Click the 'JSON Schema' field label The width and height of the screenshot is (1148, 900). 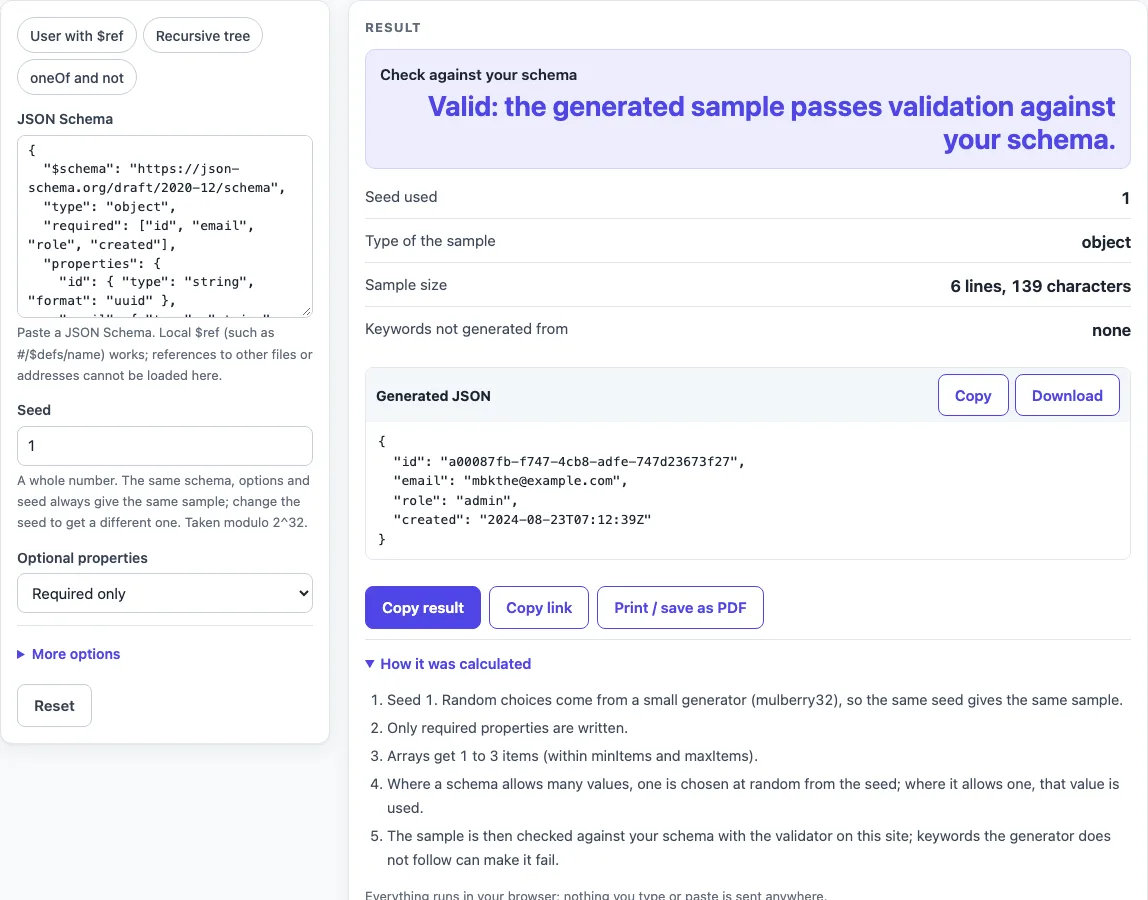pyautogui.click(x=65, y=119)
